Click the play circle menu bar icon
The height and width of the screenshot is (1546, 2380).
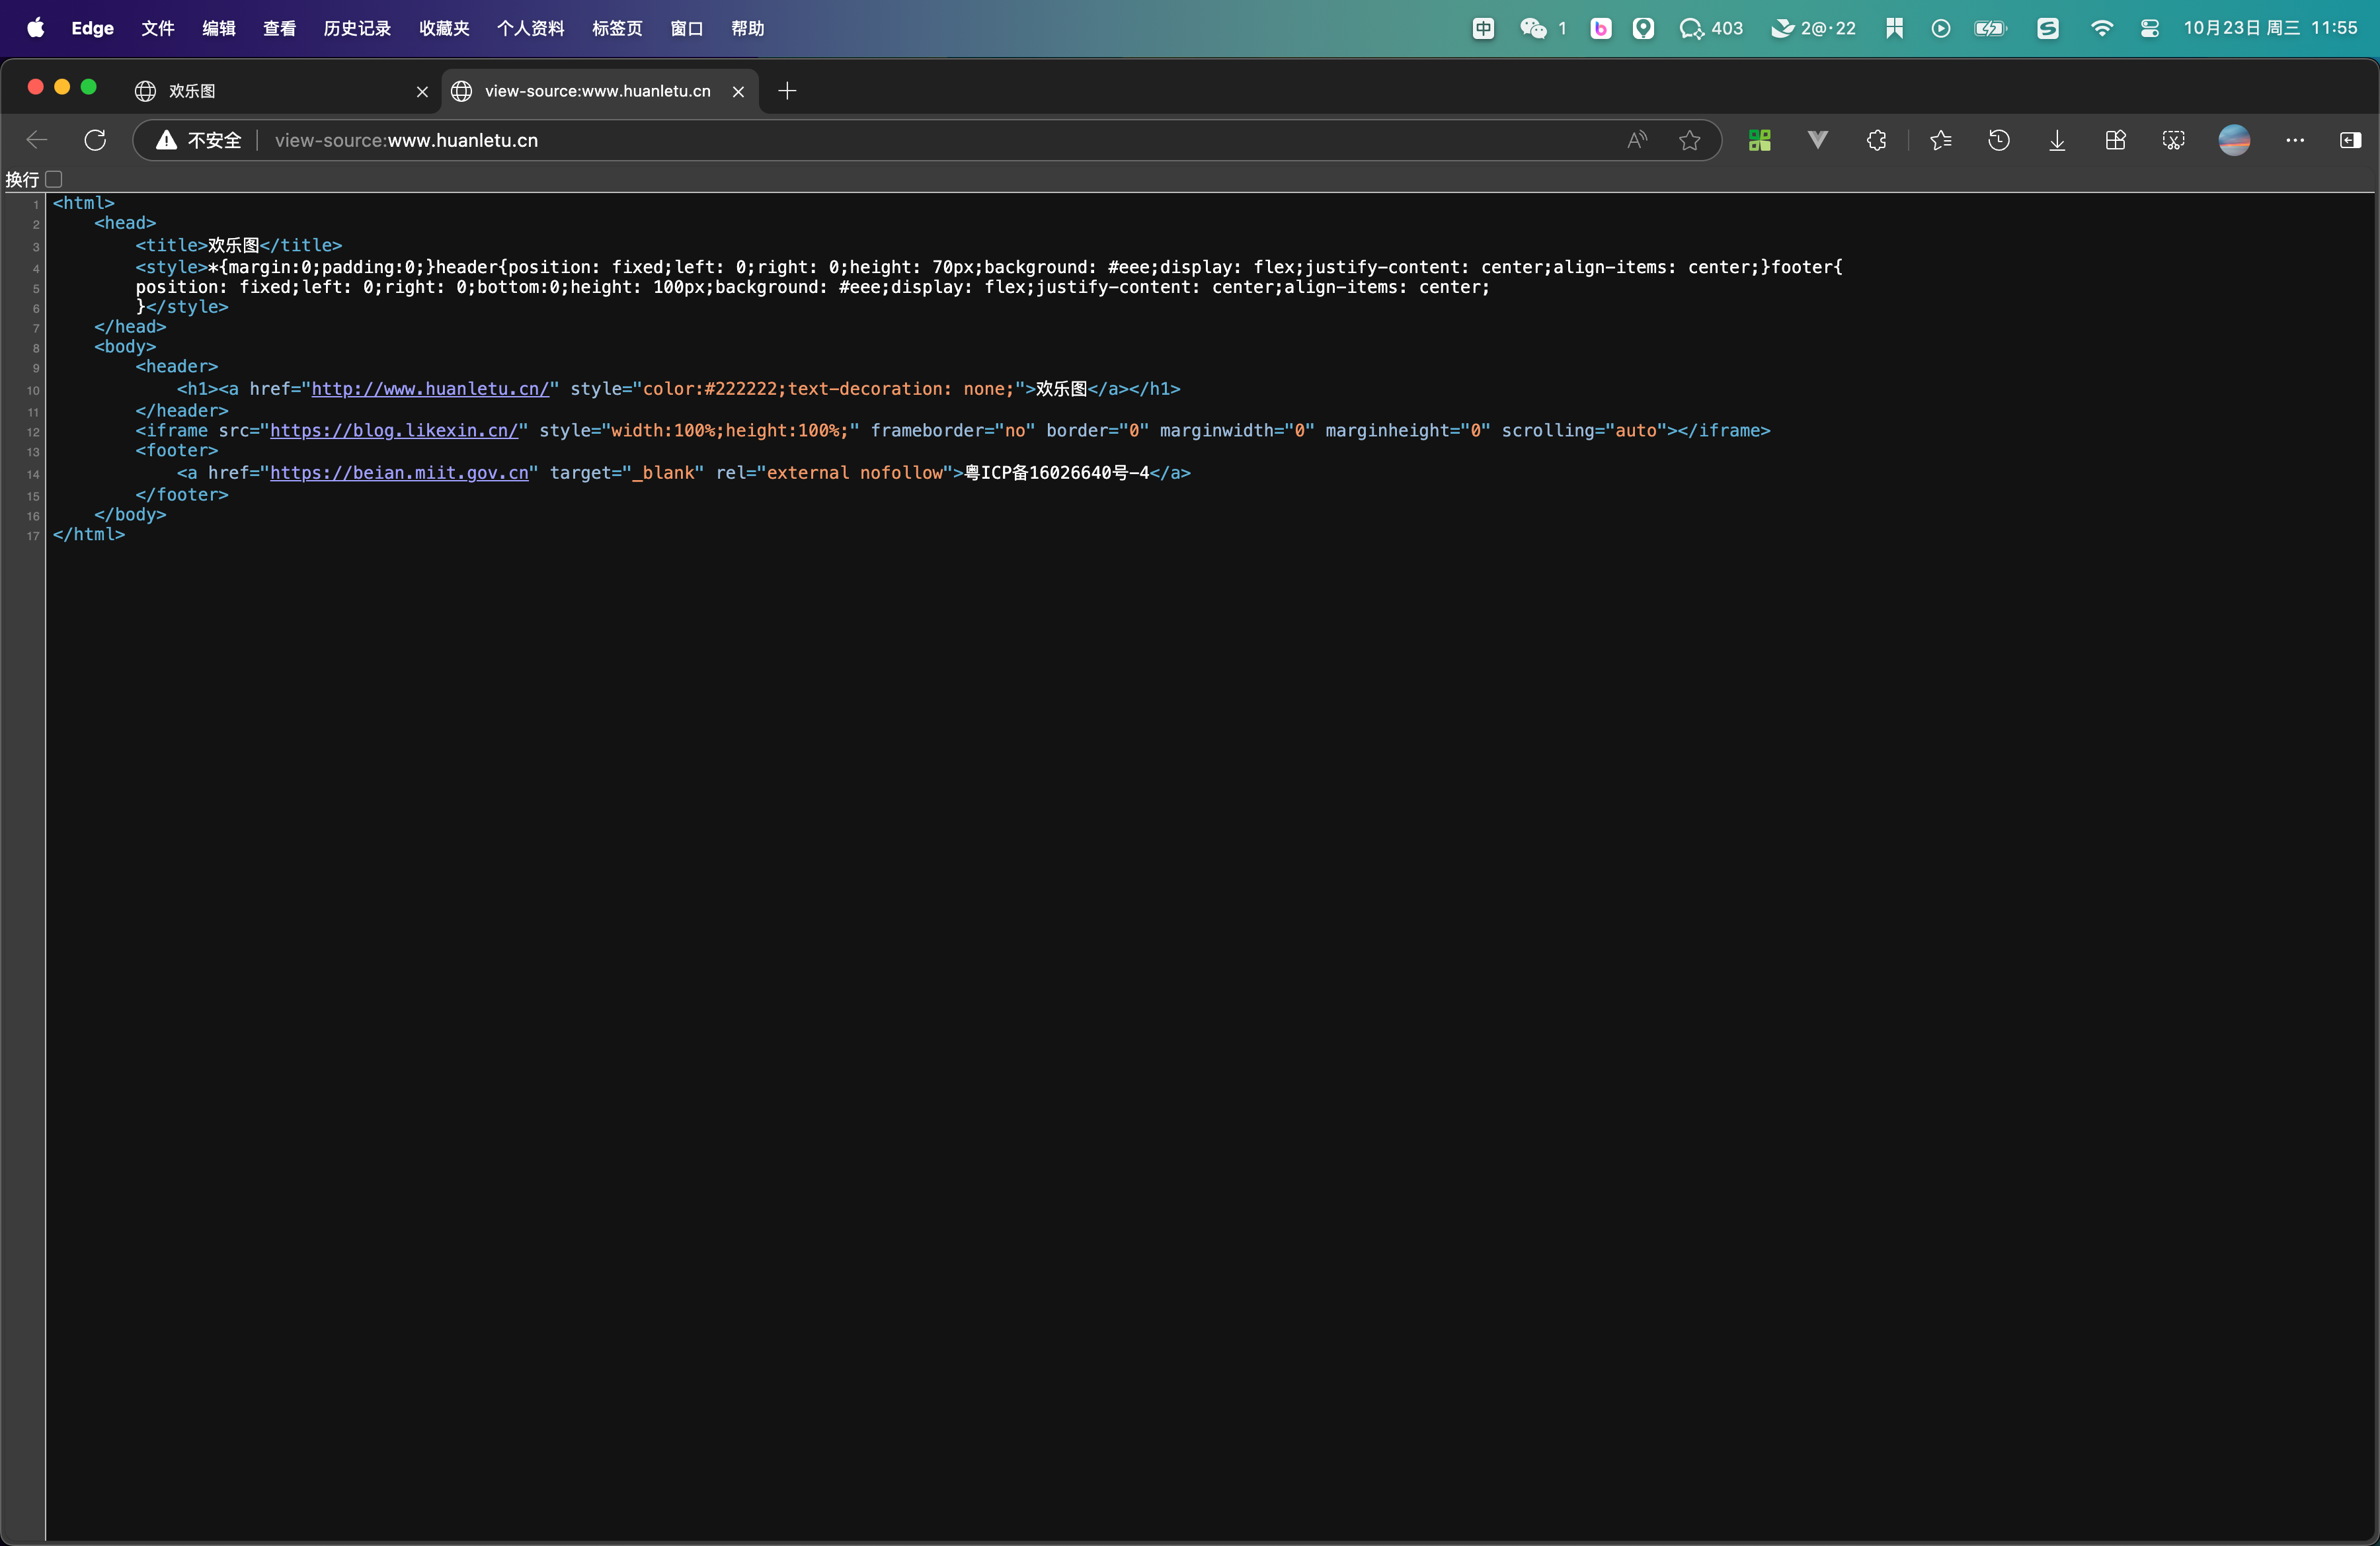1941,28
